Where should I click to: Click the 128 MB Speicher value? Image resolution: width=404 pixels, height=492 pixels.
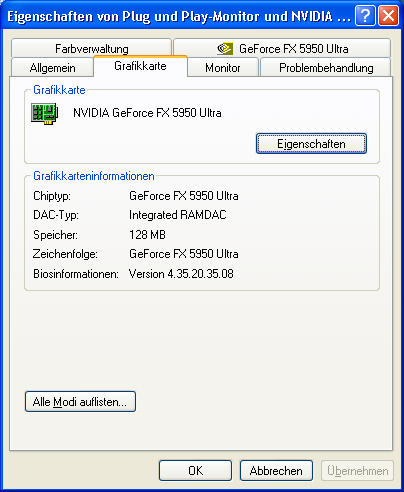tap(147, 235)
